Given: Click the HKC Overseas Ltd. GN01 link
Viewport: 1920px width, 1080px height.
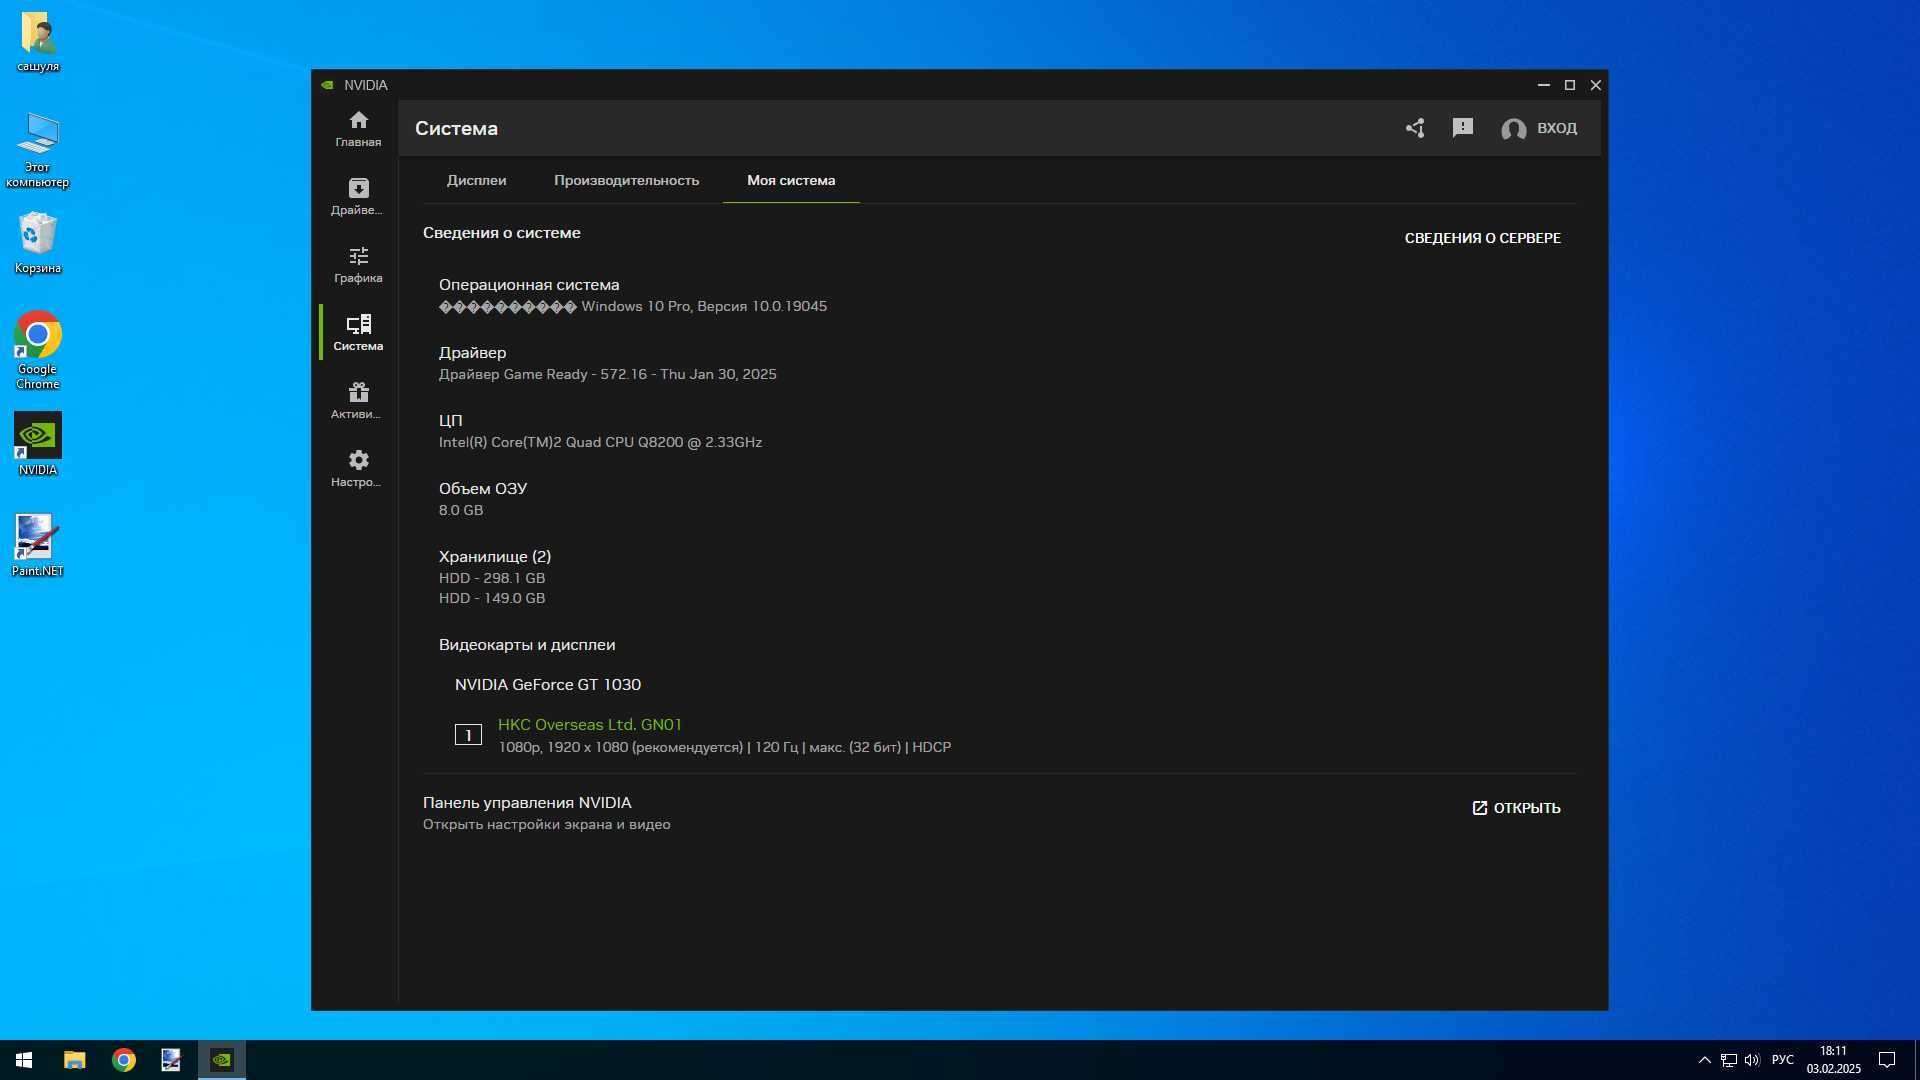Looking at the screenshot, I should click(x=590, y=724).
